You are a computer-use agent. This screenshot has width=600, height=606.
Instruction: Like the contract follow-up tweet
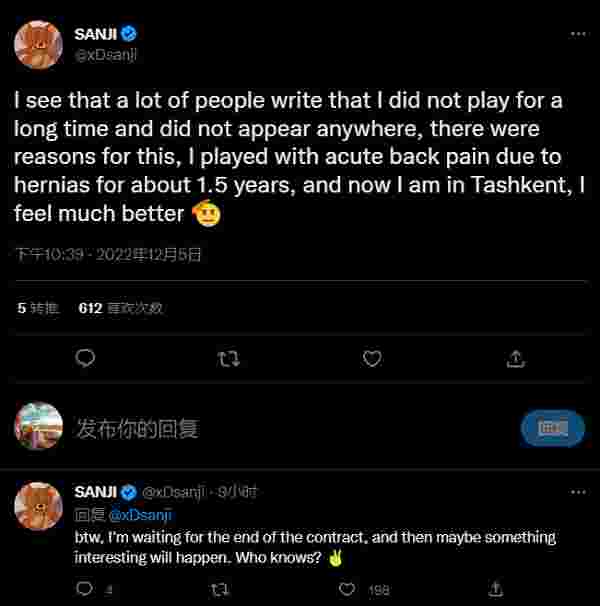[x=347, y=590]
